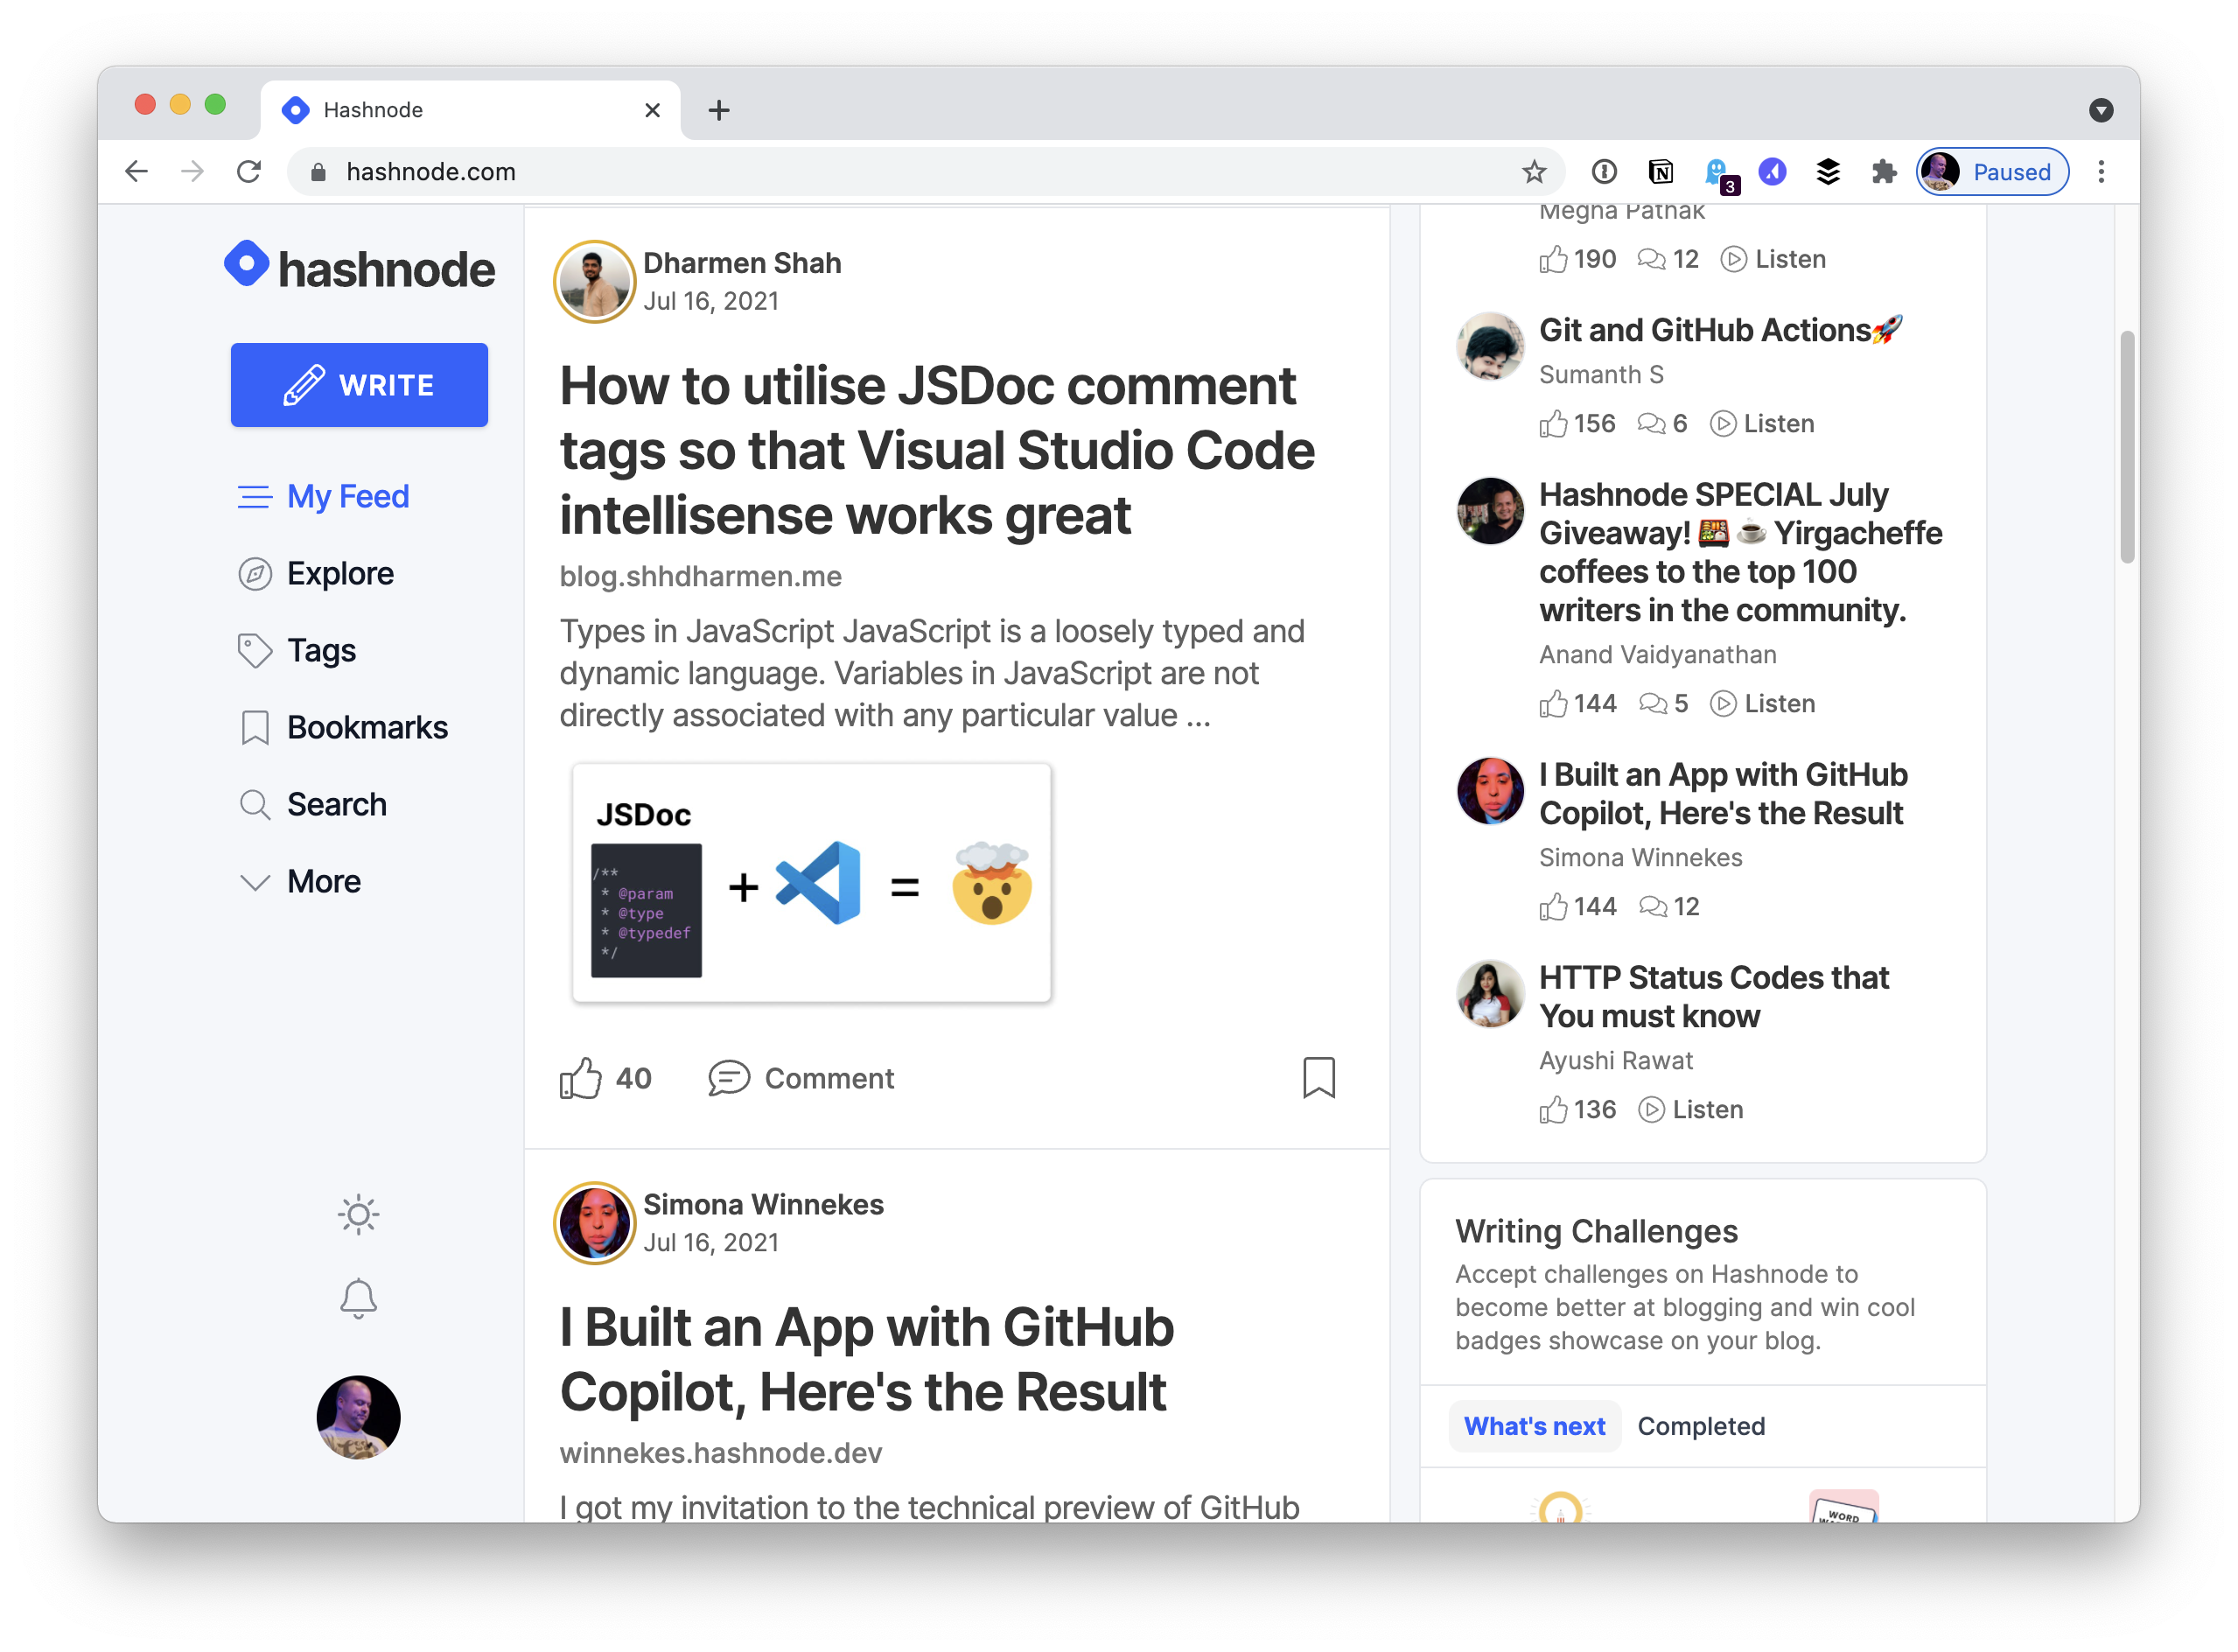Click the Notion extension icon

[1660, 172]
